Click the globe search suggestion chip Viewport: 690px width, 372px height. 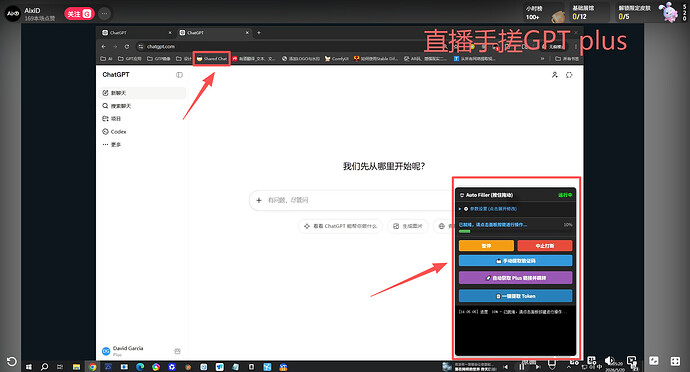pyautogui.click(x=443, y=226)
